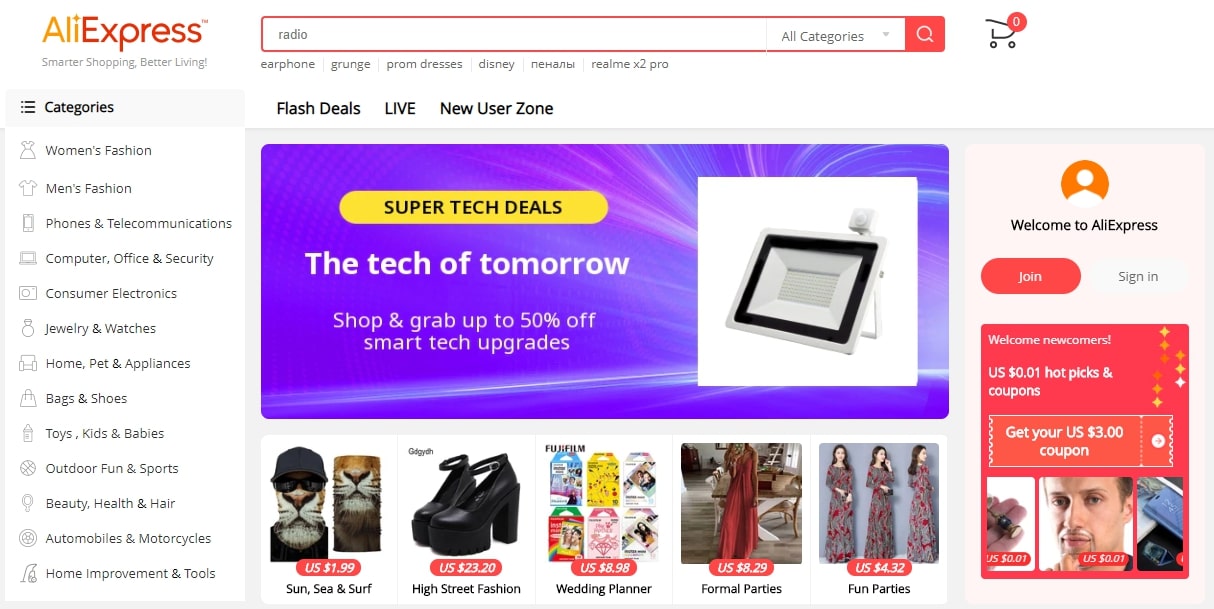
Task: Select the LIVE menu item
Action: (x=400, y=108)
